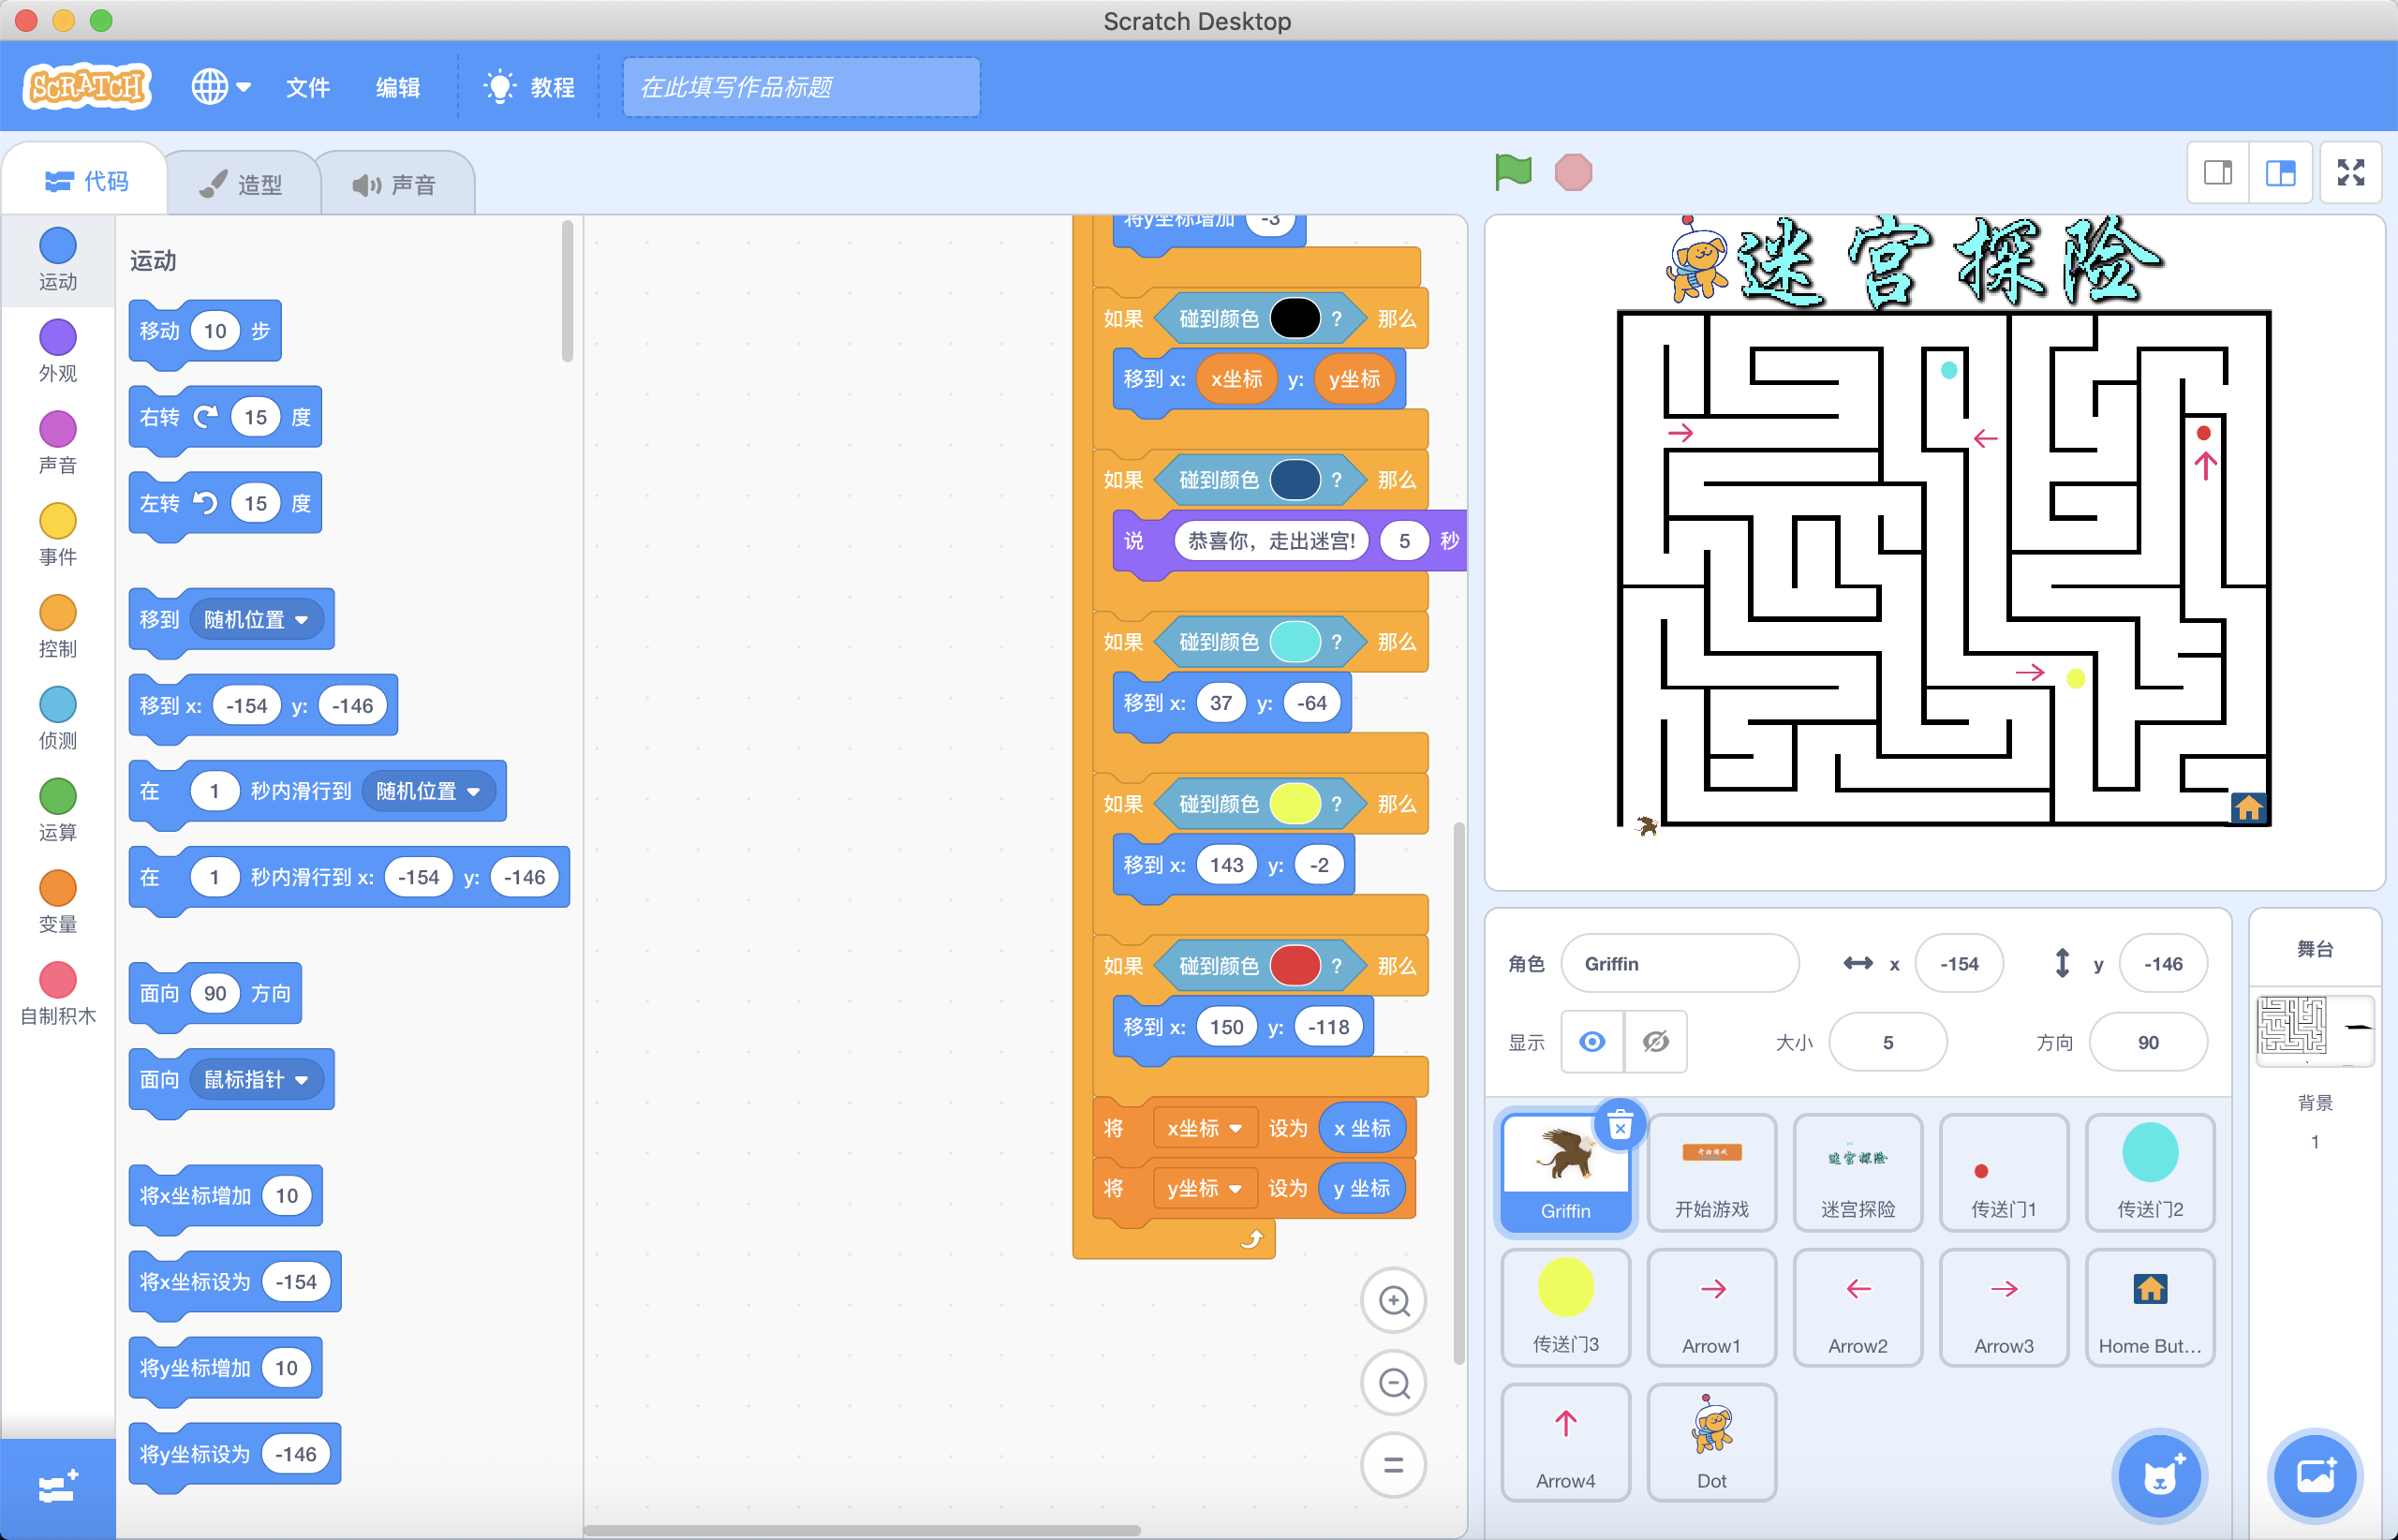Open the choose a sprite button
The width and height of the screenshot is (2398, 1540).
click(2160, 1476)
